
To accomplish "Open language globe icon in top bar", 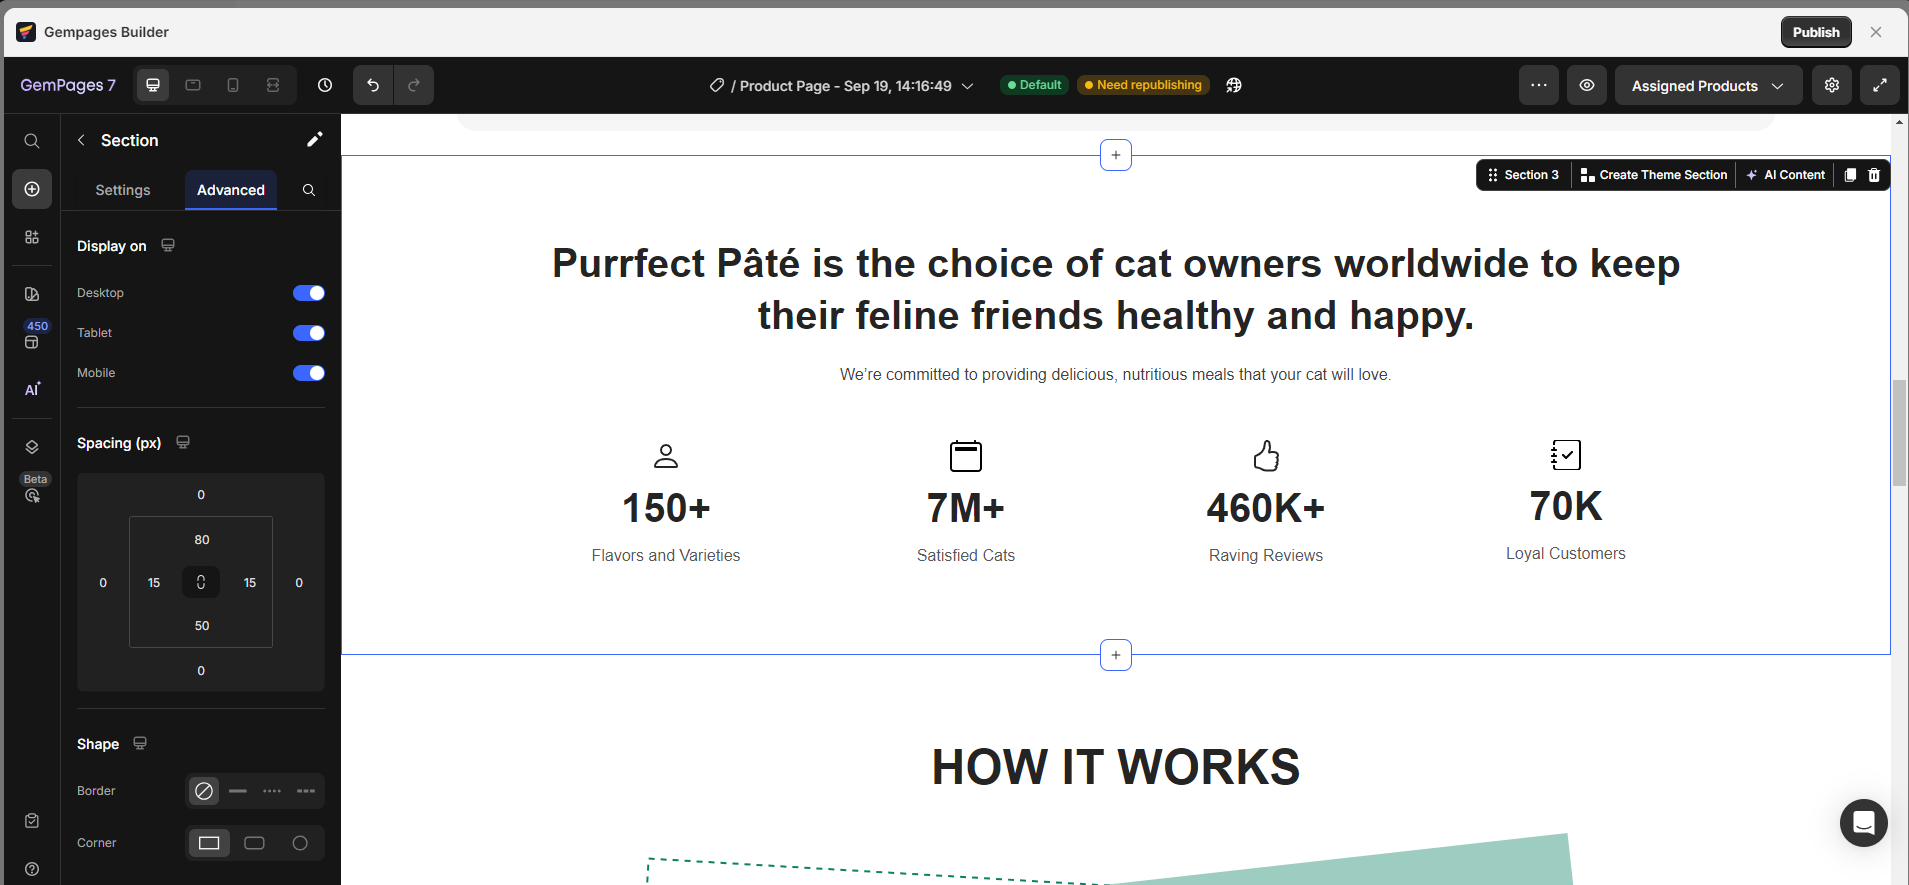I will pos(1234,85).
